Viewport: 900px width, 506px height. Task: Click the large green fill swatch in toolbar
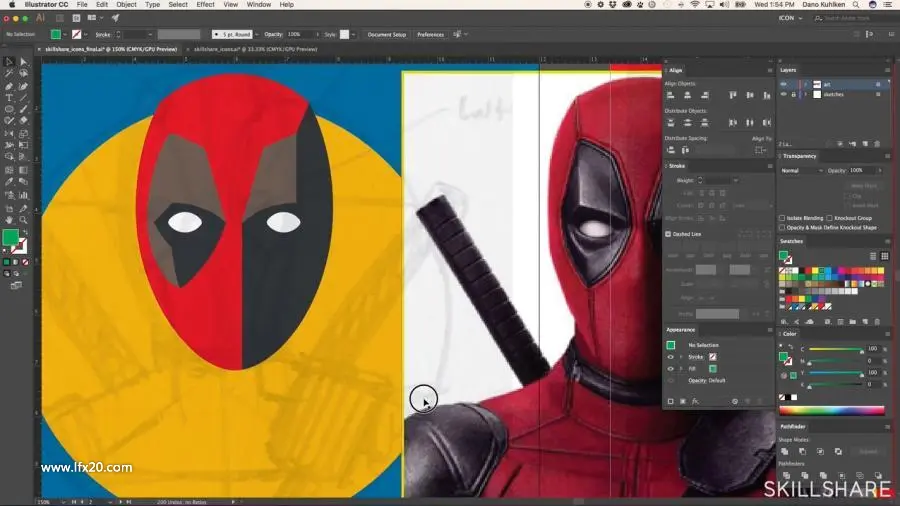click(10, 237)
